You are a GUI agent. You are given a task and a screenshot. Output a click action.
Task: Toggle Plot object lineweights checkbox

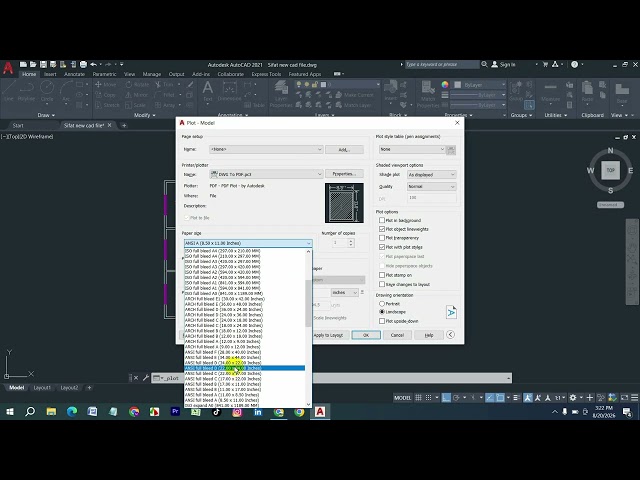coord(382,229)
